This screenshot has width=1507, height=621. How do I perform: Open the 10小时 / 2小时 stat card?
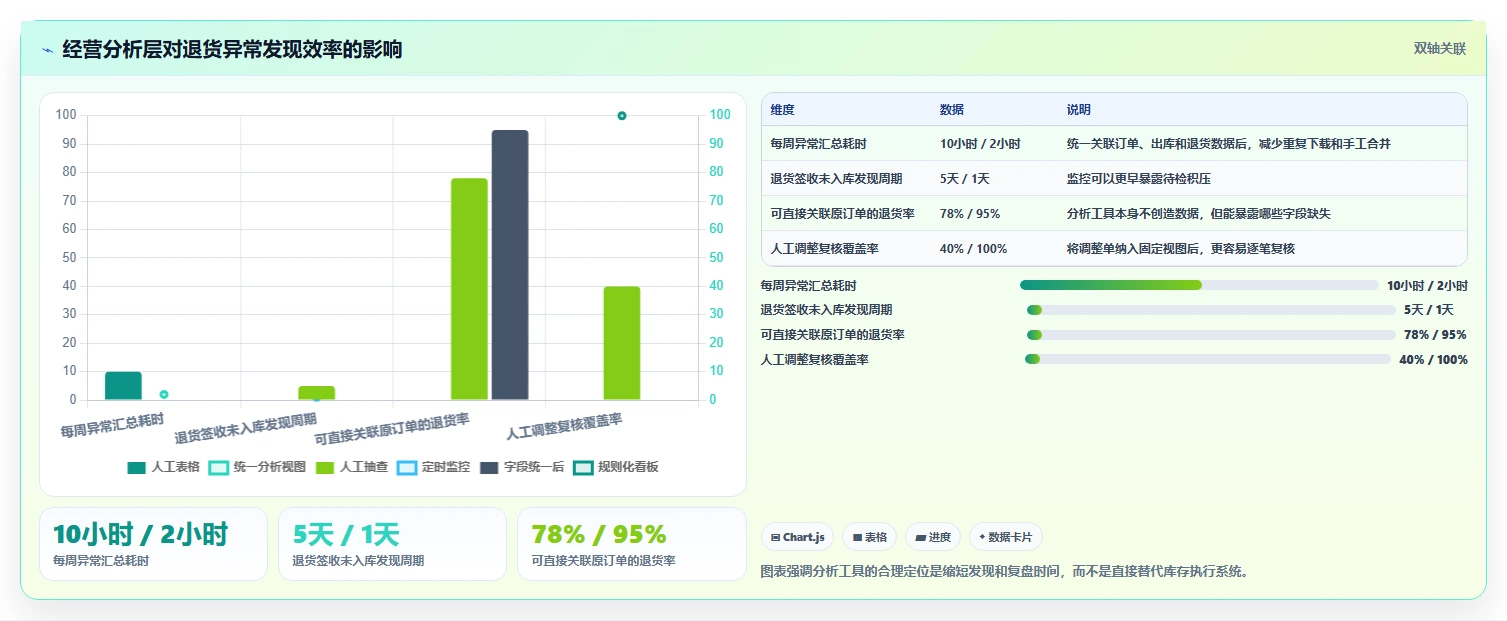153,544
